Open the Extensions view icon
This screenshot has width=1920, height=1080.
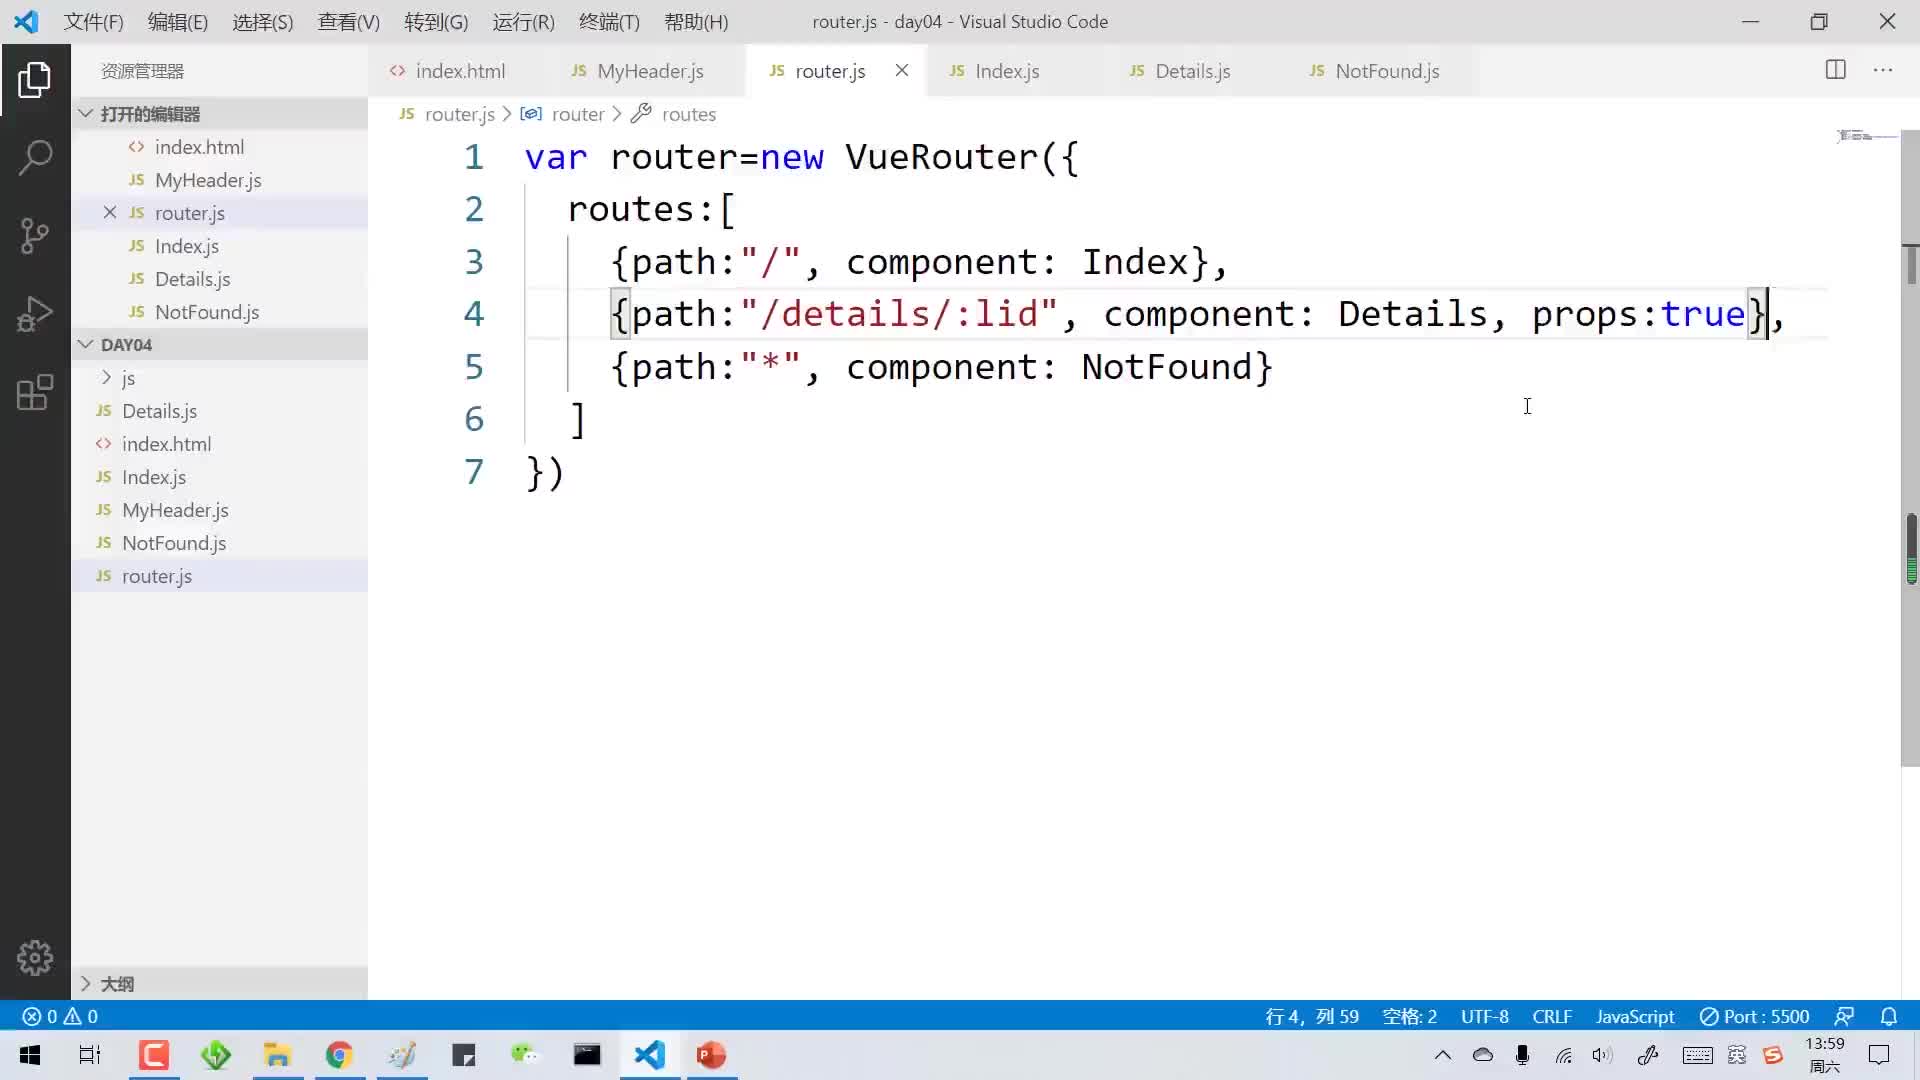[35, 392]
